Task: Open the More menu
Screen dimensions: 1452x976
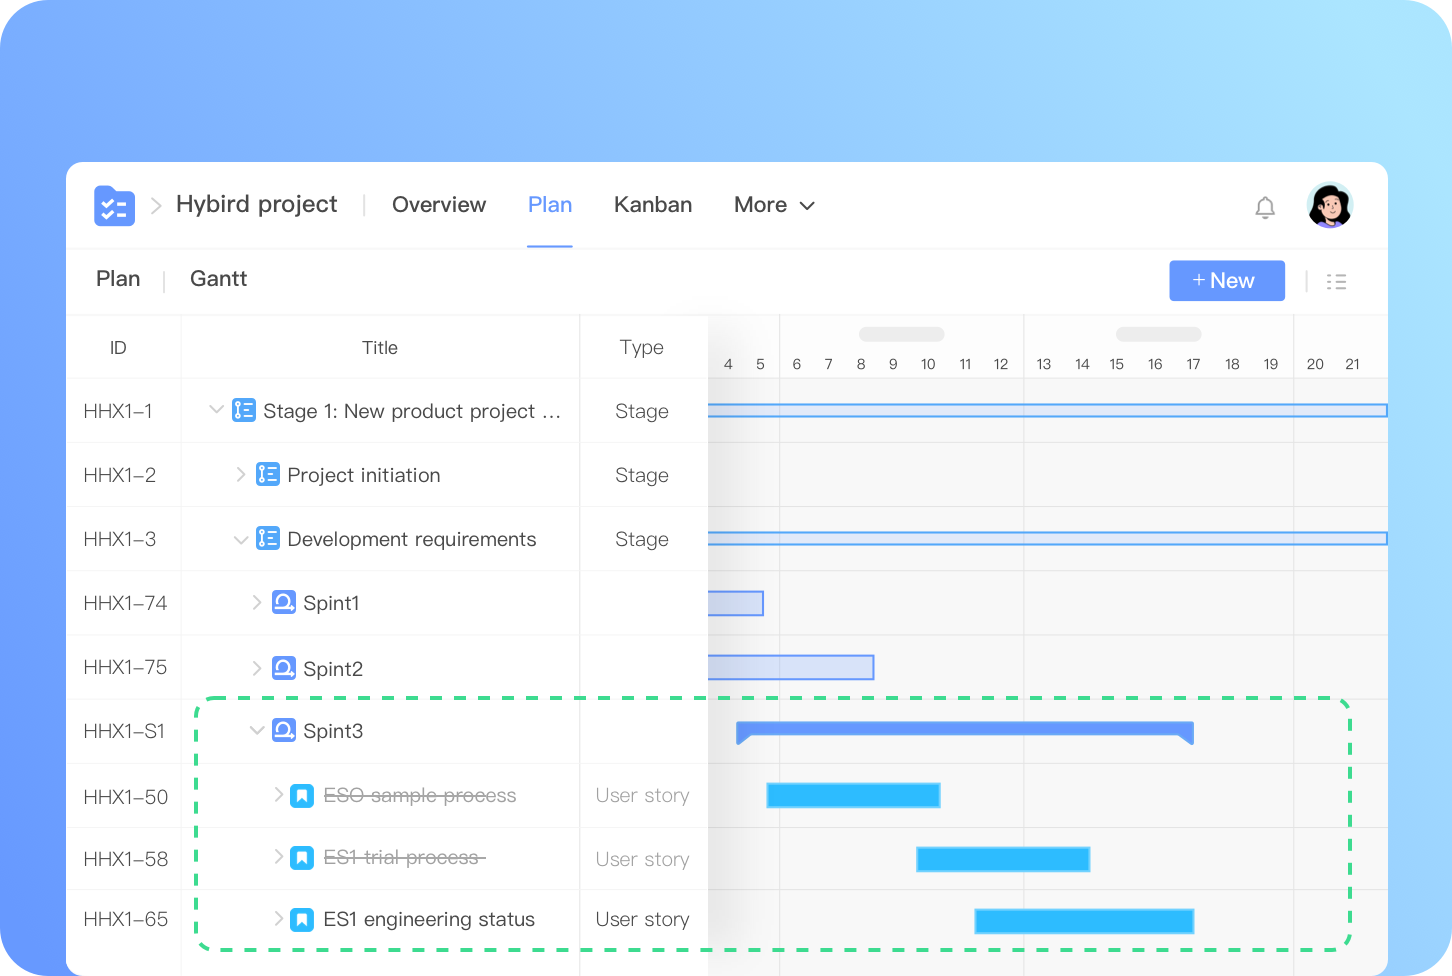Action: click(774, 205)
